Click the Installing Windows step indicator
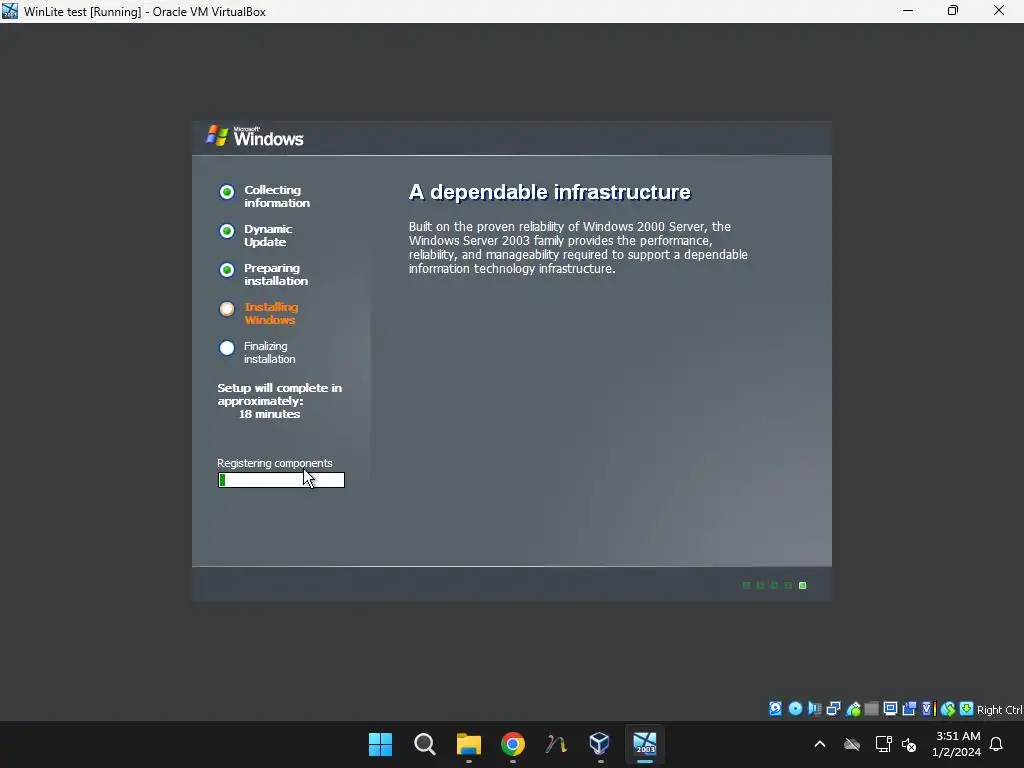The image size is (1024, 768). pos(227,309)
